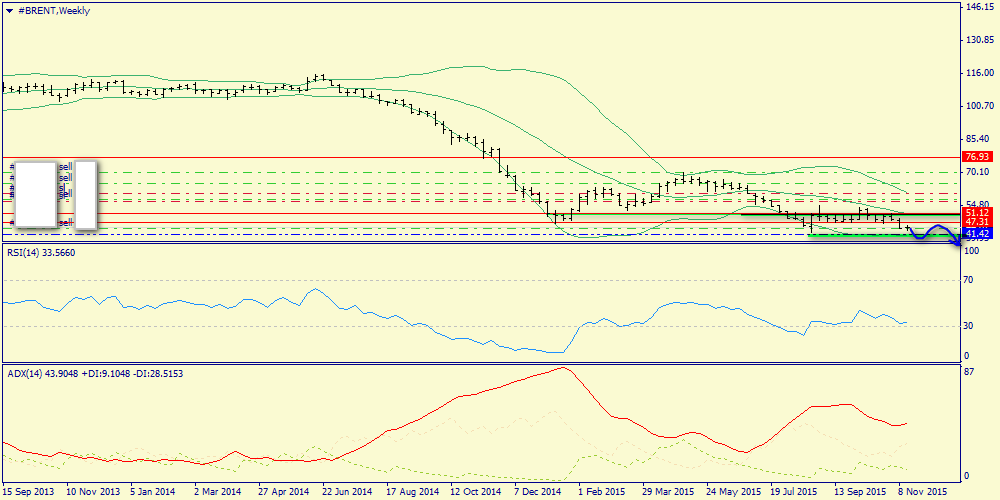
Task: Click the 13 Sep 2015 date label
Action: 860,492
